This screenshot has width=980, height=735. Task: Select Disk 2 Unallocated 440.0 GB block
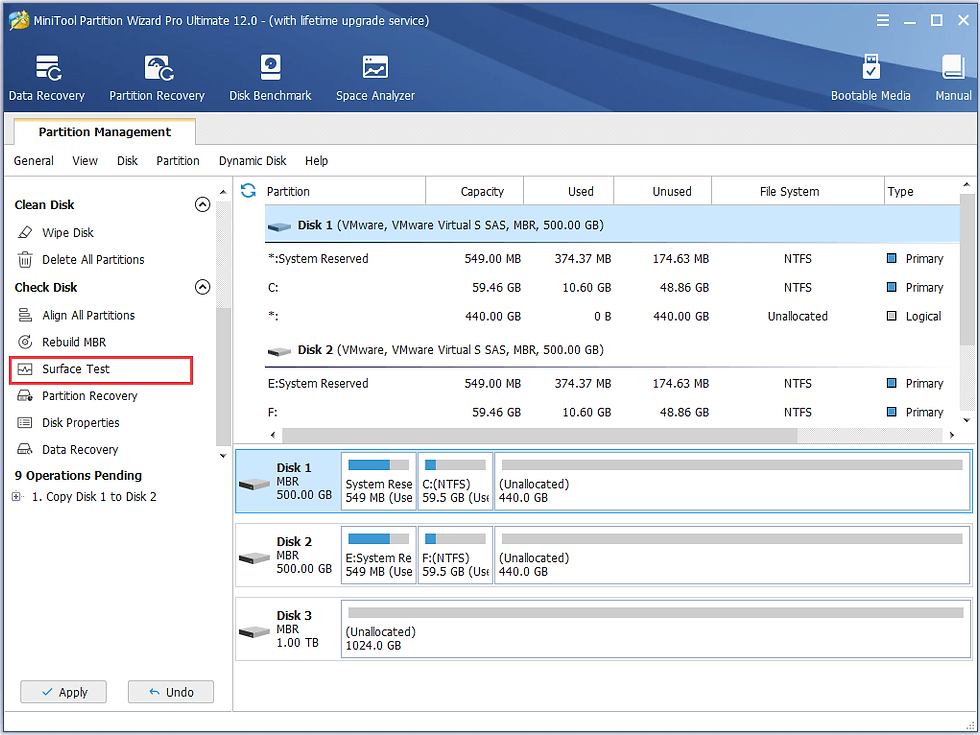(732, 555)
